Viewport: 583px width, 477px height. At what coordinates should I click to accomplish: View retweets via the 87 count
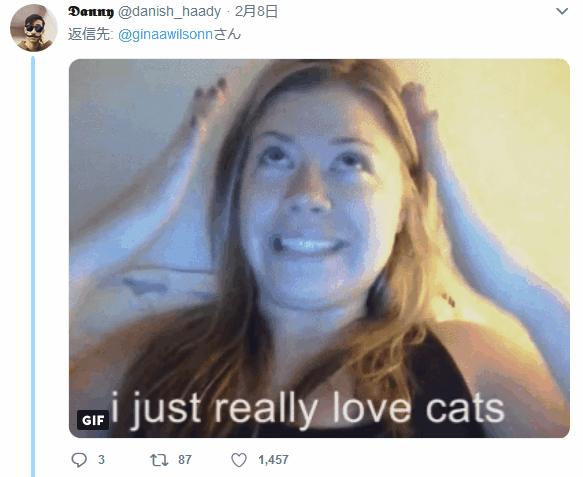185,460
